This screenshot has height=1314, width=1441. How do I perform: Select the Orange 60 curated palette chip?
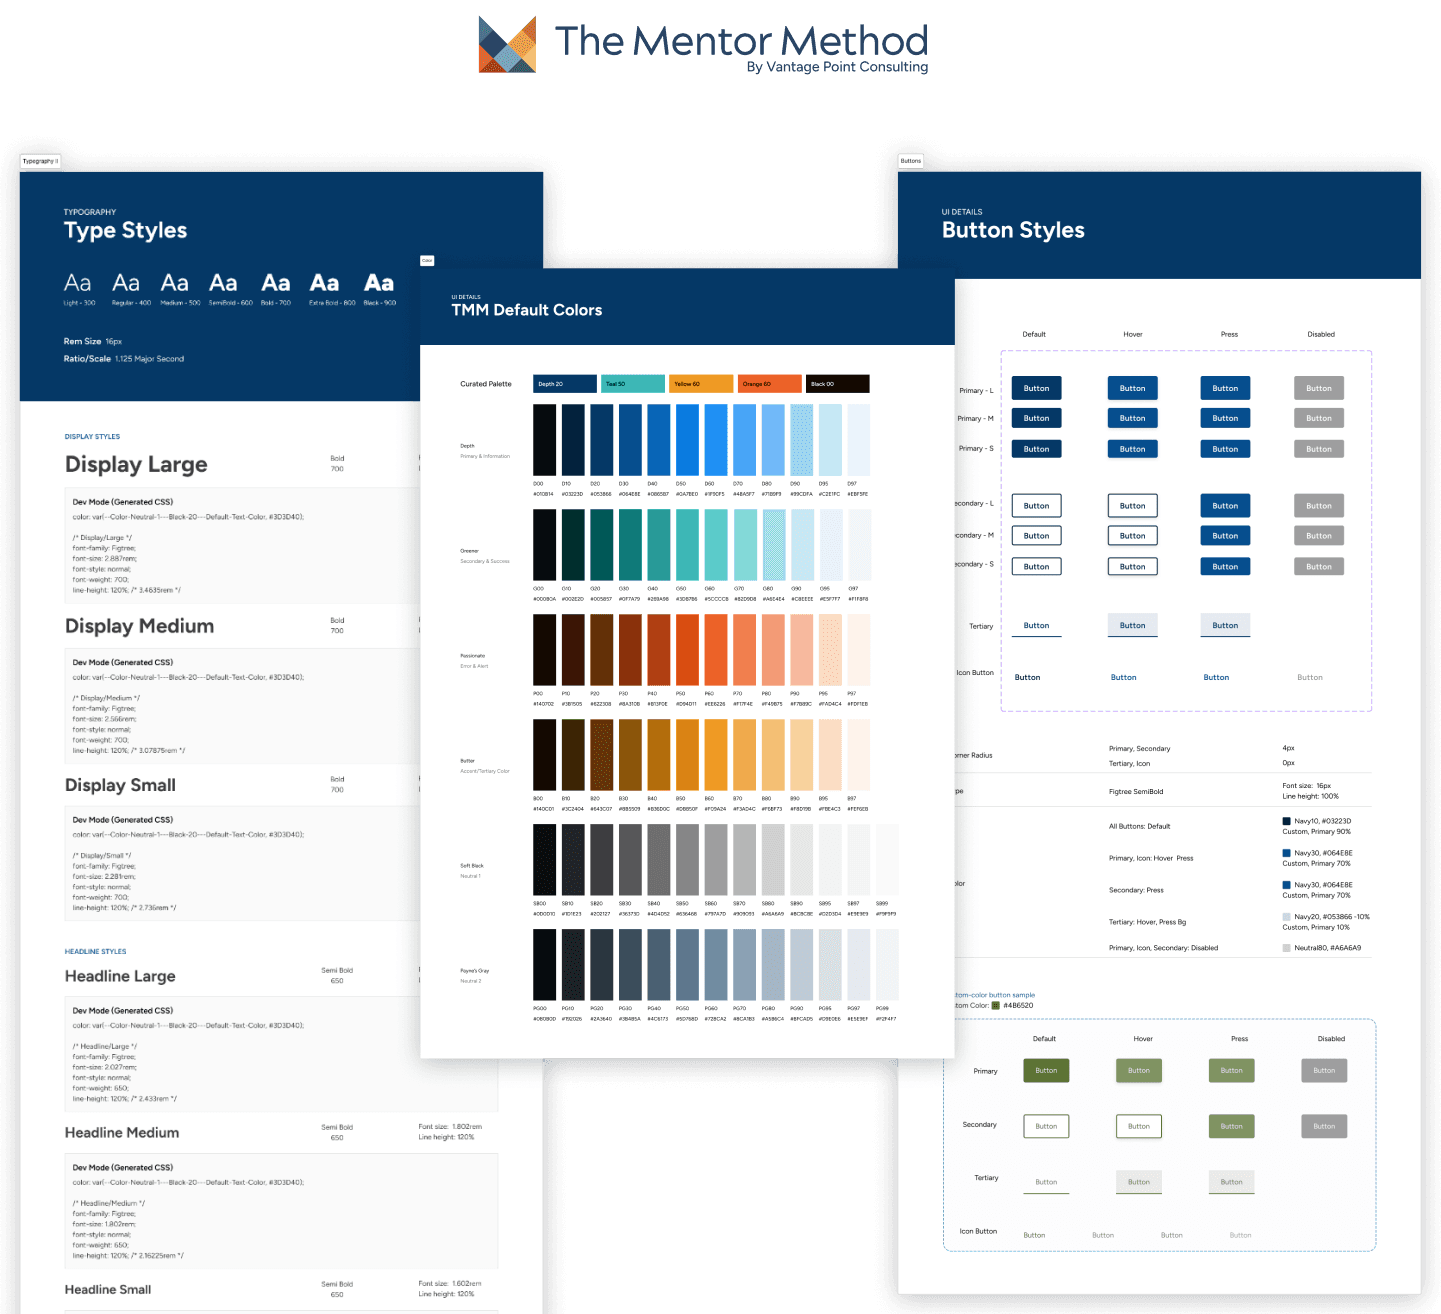(x=769, y=384)
